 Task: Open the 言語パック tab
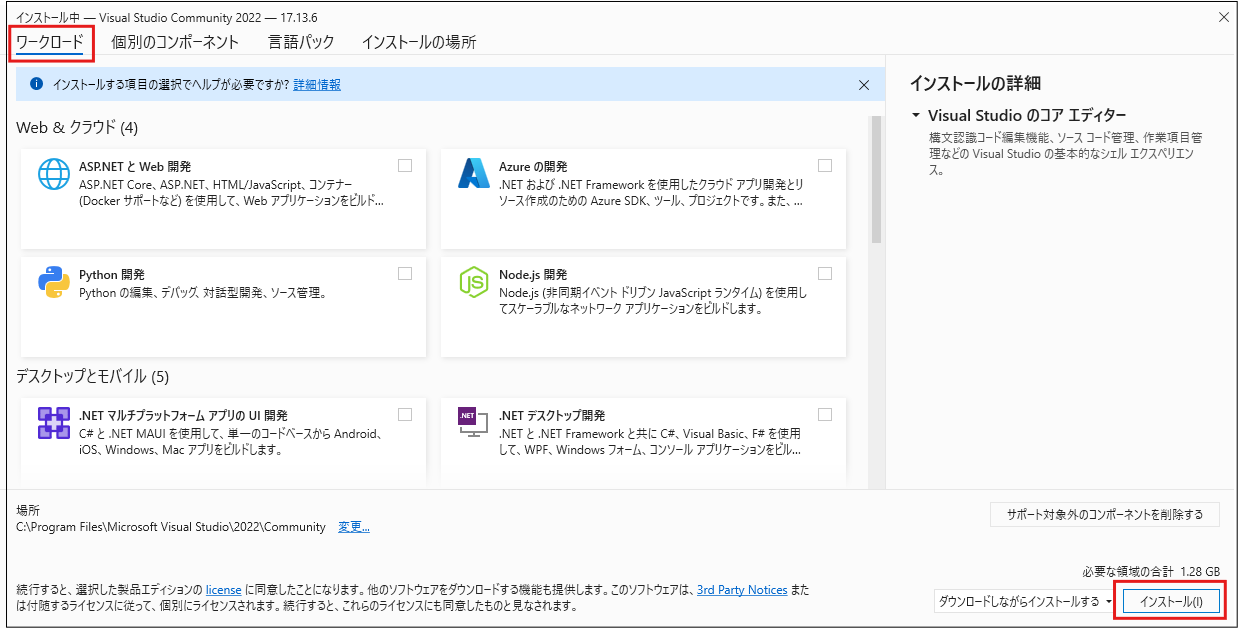pyautogui.click(x=300, y=42)
